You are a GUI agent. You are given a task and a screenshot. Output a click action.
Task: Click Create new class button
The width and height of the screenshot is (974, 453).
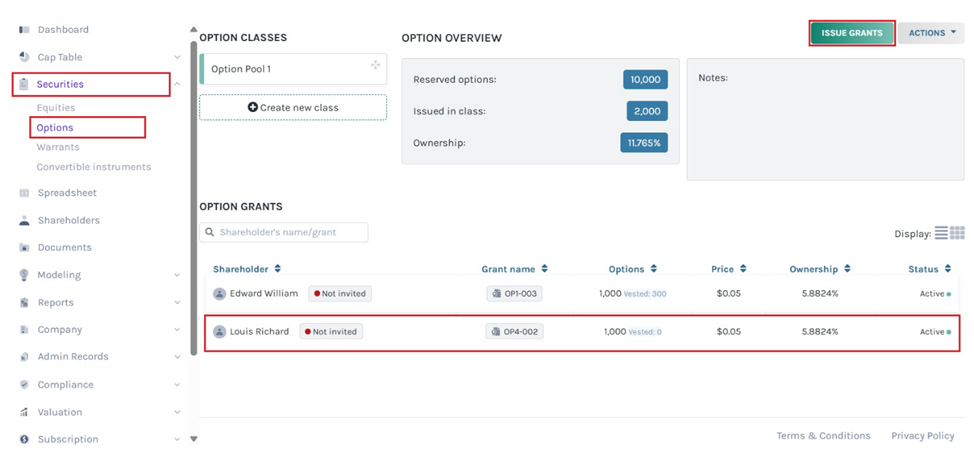coord(293,107)
